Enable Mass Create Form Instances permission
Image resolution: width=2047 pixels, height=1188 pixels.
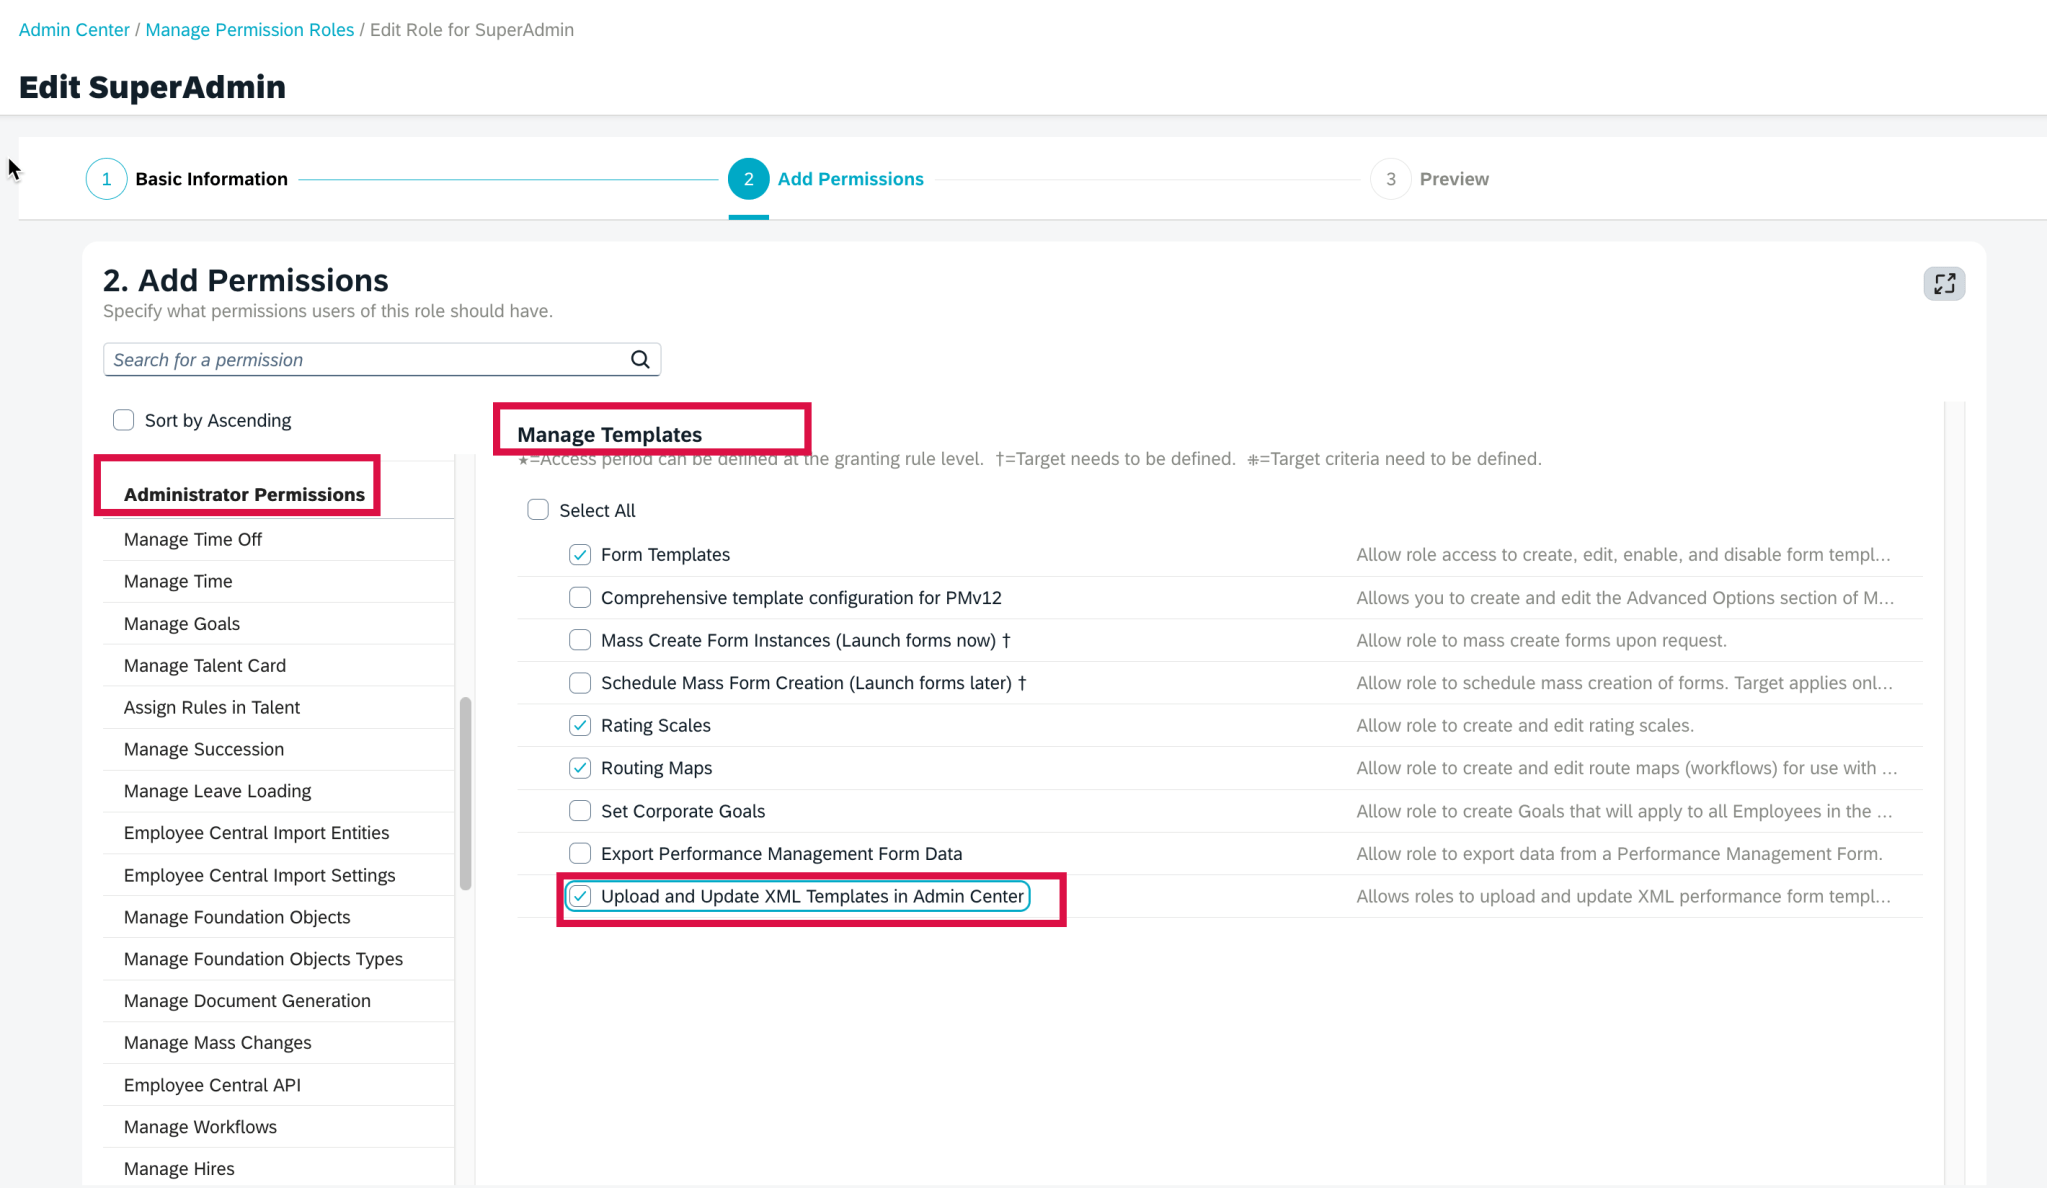click(x=579, y=640)
